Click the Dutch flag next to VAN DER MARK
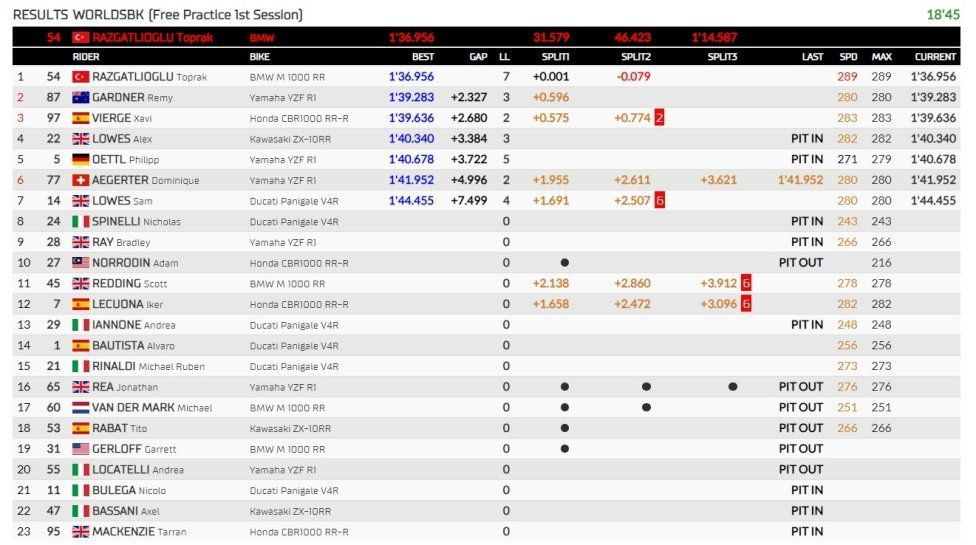Screen dimensions: 976x545 tap(80, 408)
